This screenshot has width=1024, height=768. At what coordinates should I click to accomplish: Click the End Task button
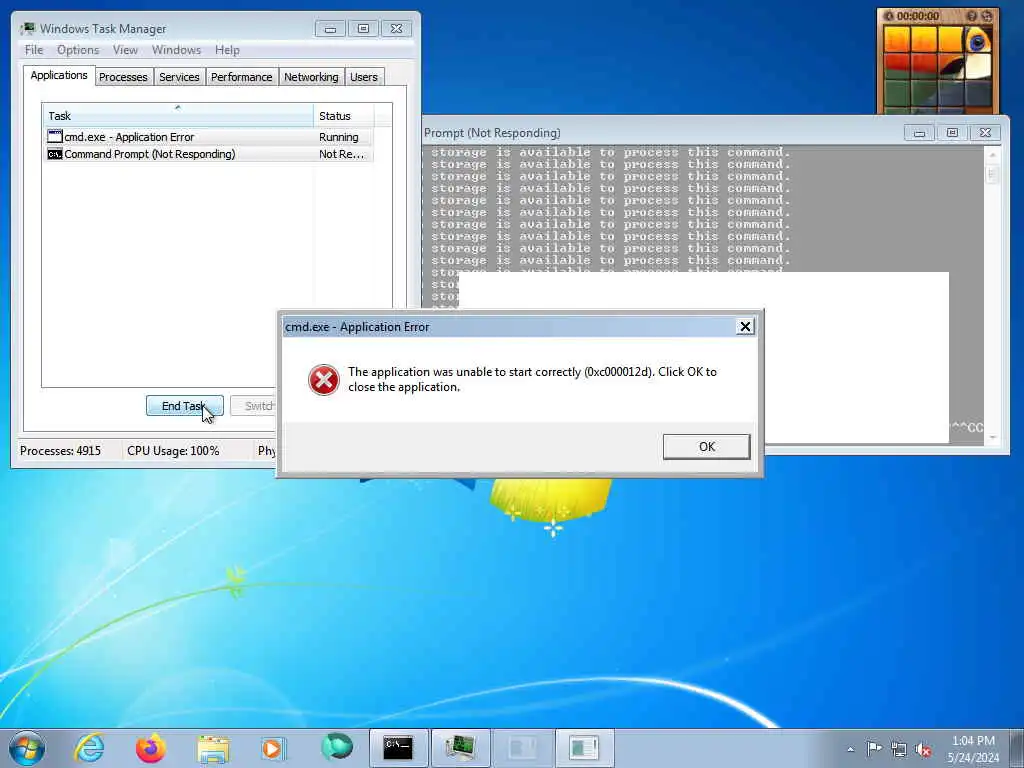coord(185,406)
